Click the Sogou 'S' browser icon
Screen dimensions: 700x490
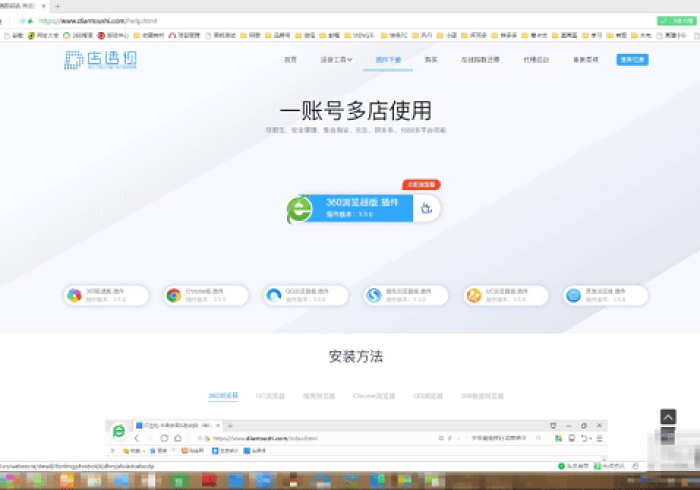tap(374, 295)
